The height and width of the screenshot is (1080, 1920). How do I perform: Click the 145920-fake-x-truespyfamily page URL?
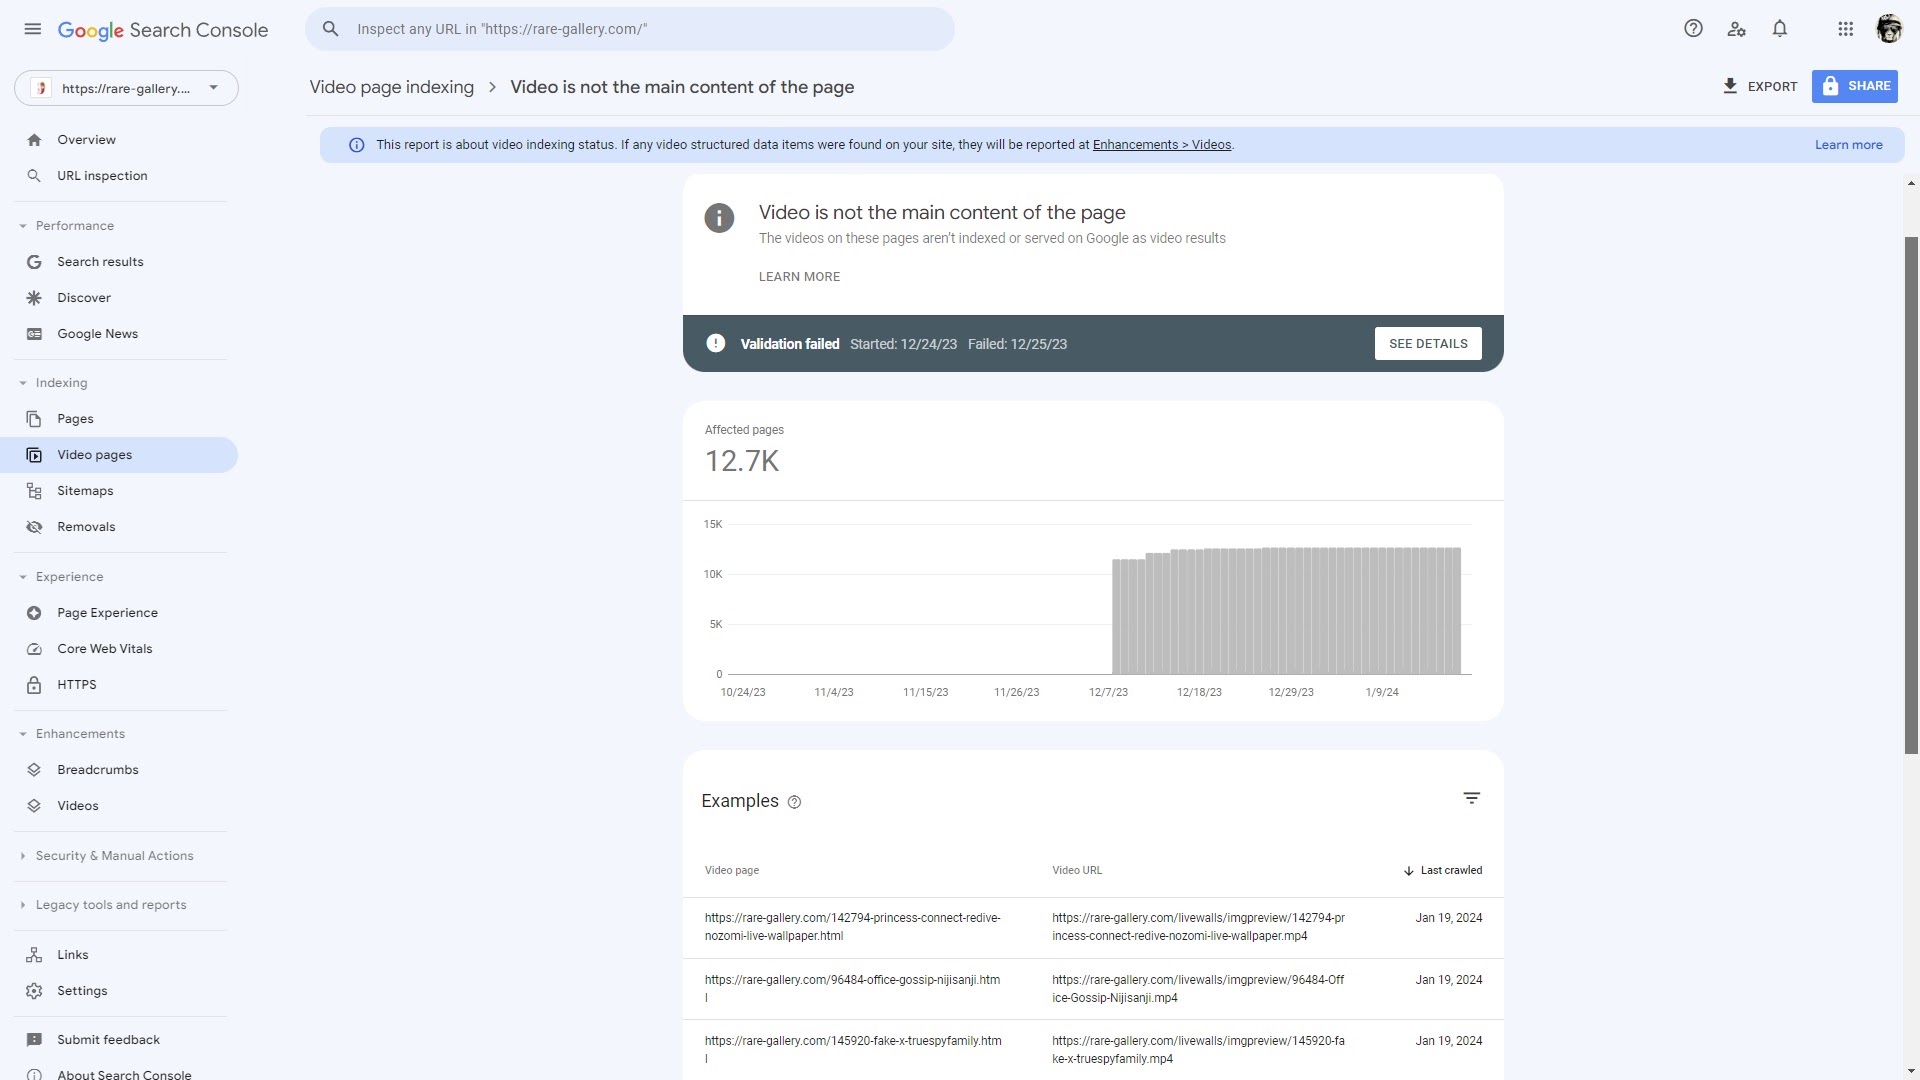tap(853, 1050)
